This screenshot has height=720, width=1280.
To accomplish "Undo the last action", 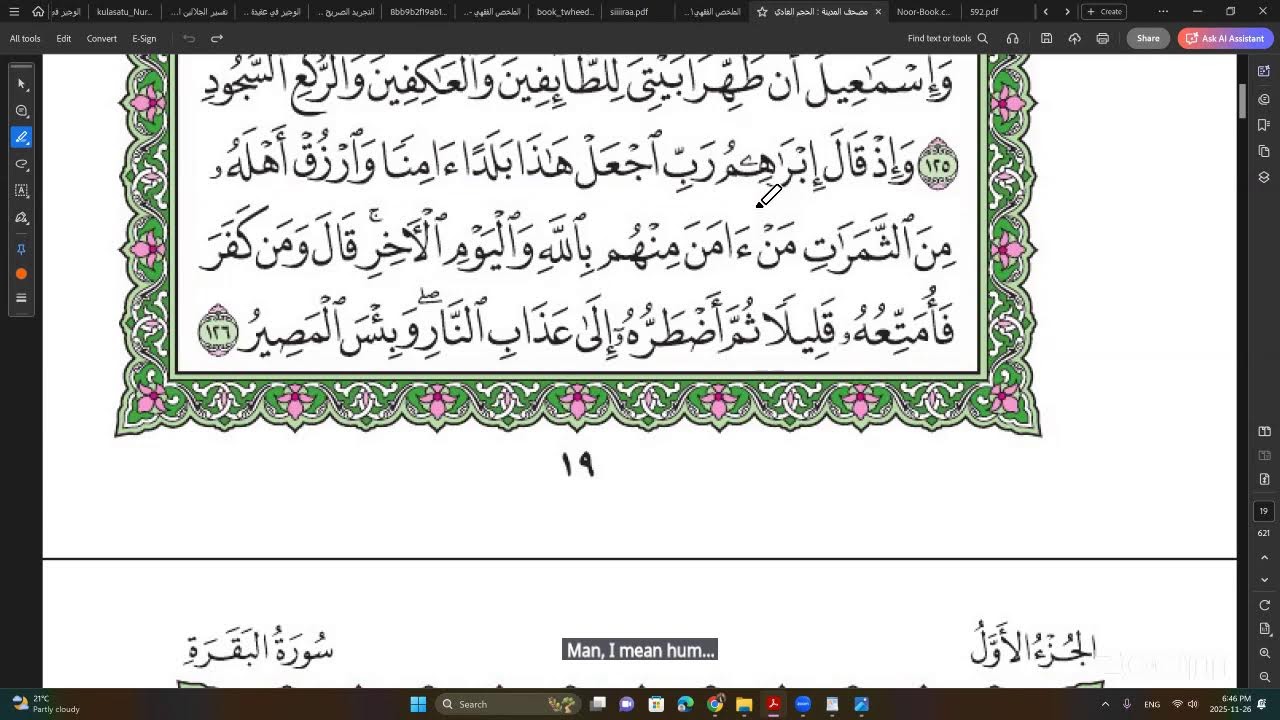I will point(189,38).
